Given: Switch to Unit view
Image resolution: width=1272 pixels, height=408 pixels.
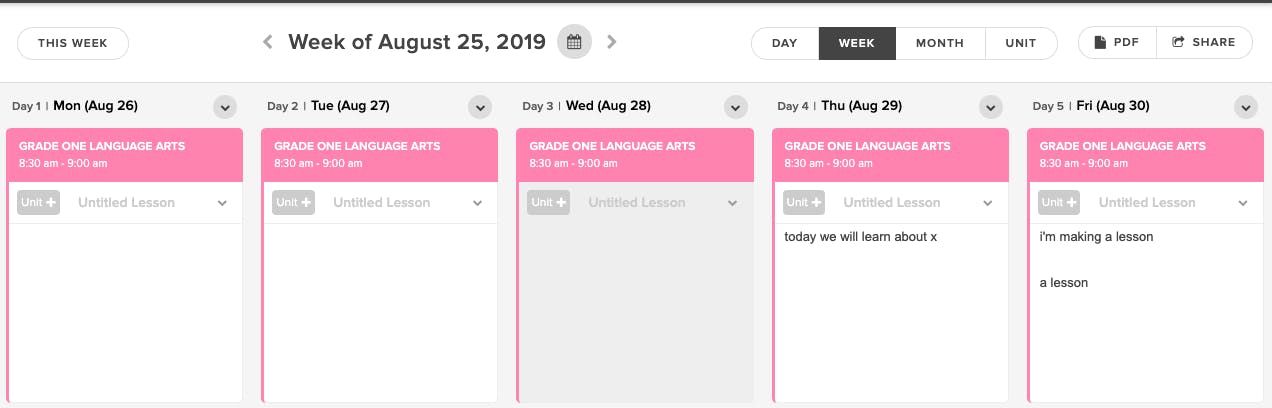Looking at the screenshot, I should tap(1021, 43).
